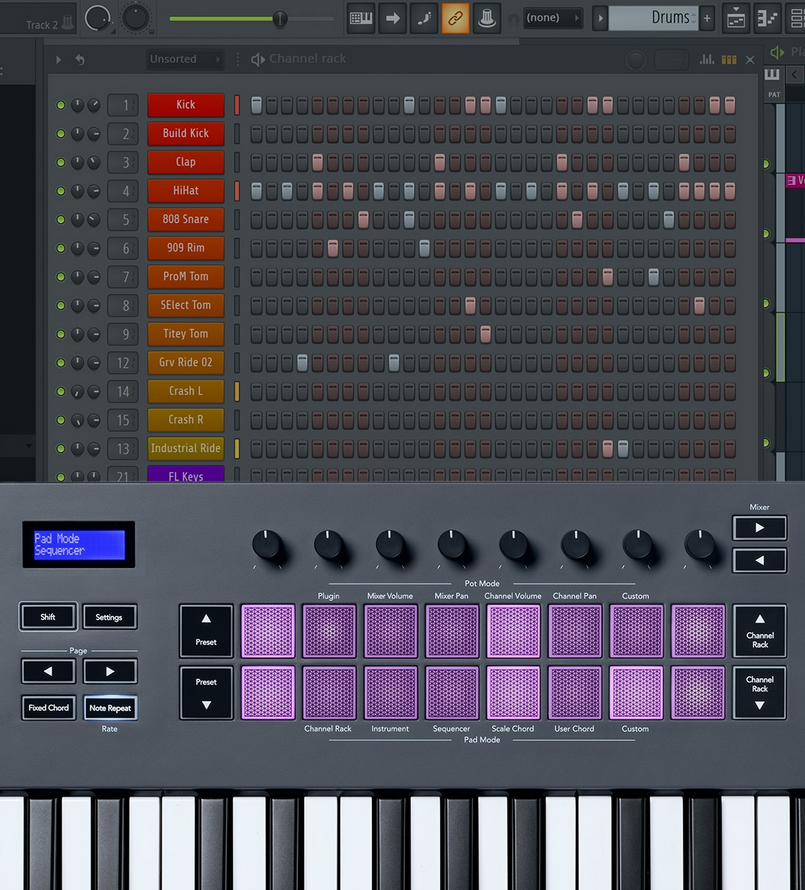
Task: Expand pattern menu arrow left of Drums
Action: tap(599, 18)
